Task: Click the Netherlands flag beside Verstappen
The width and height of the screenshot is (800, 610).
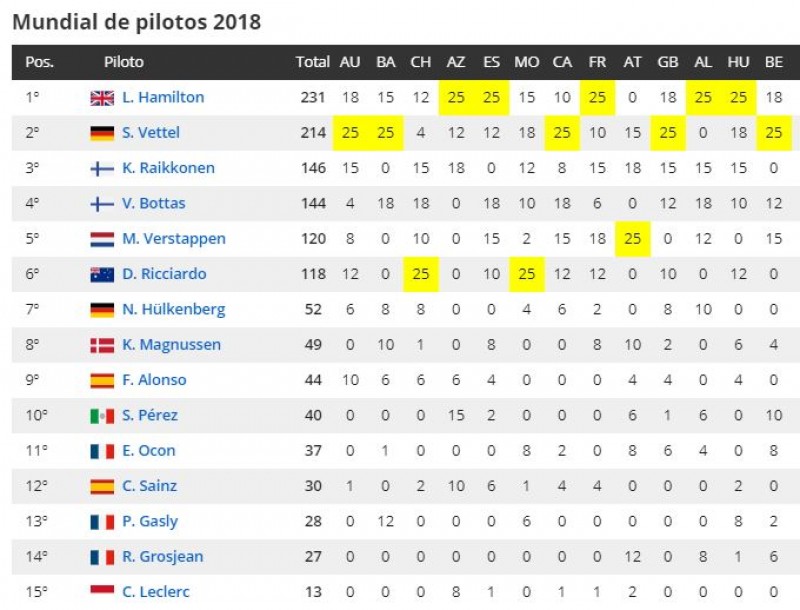Action: [x=102, y=239]
